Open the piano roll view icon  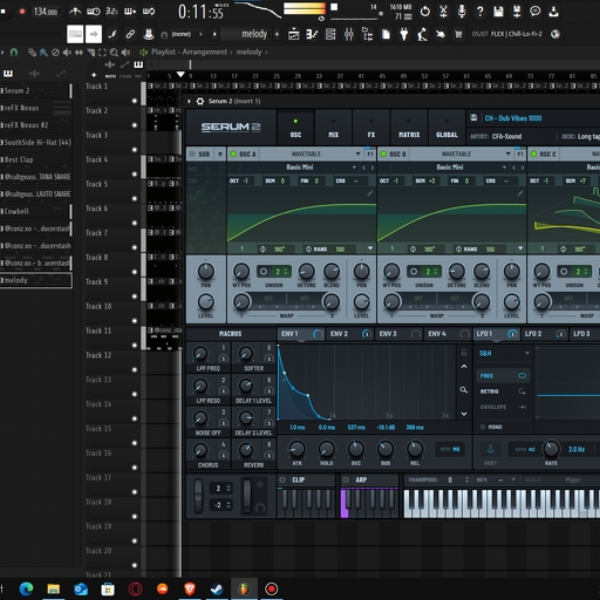coord(312,34)
